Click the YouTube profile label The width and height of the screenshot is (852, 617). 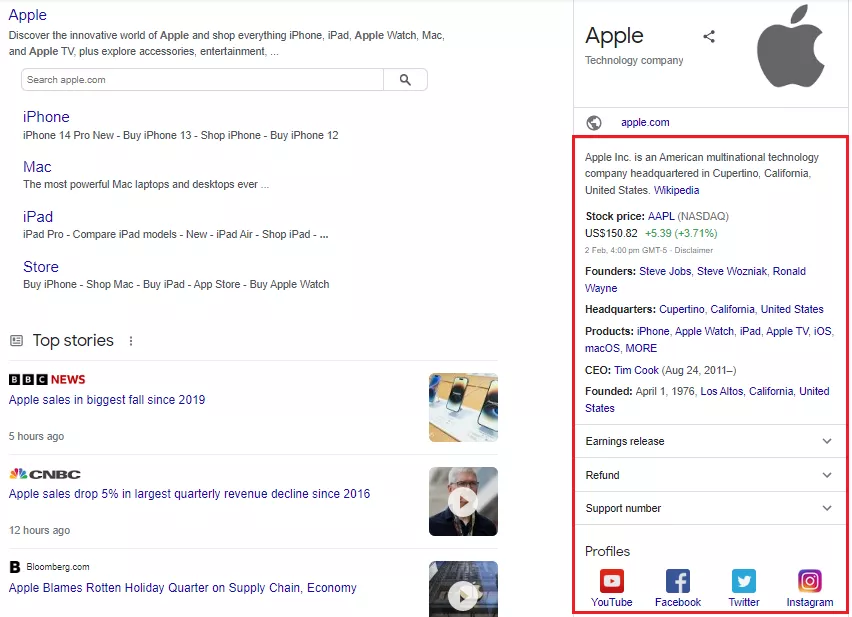tap(611, 602)
